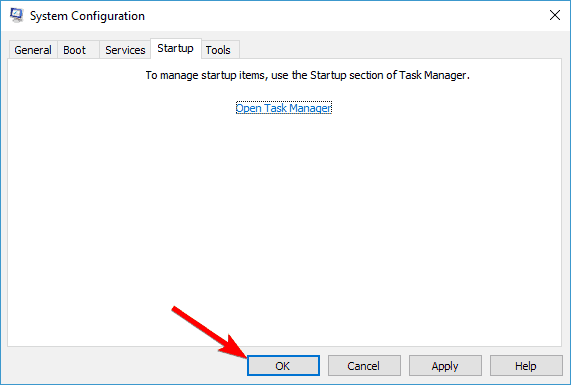Confirm changes with the OK button
Screen dimensions: 571x385
[283, 366]
